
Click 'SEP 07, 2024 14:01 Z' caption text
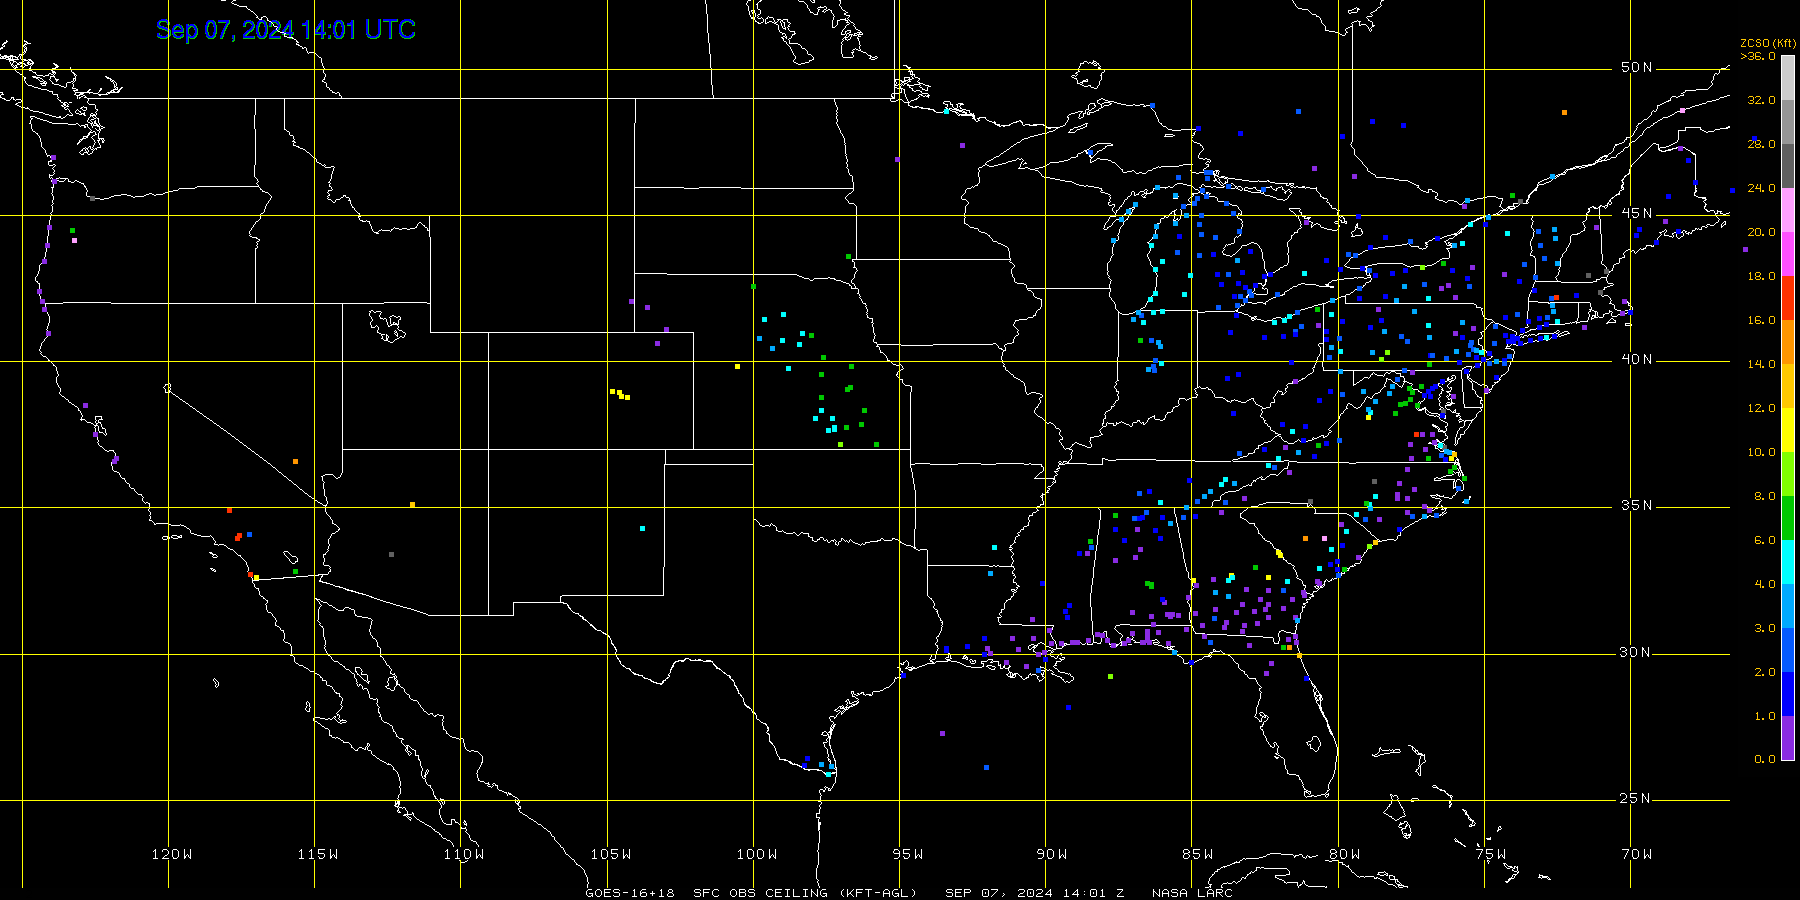coord(1035,893)
